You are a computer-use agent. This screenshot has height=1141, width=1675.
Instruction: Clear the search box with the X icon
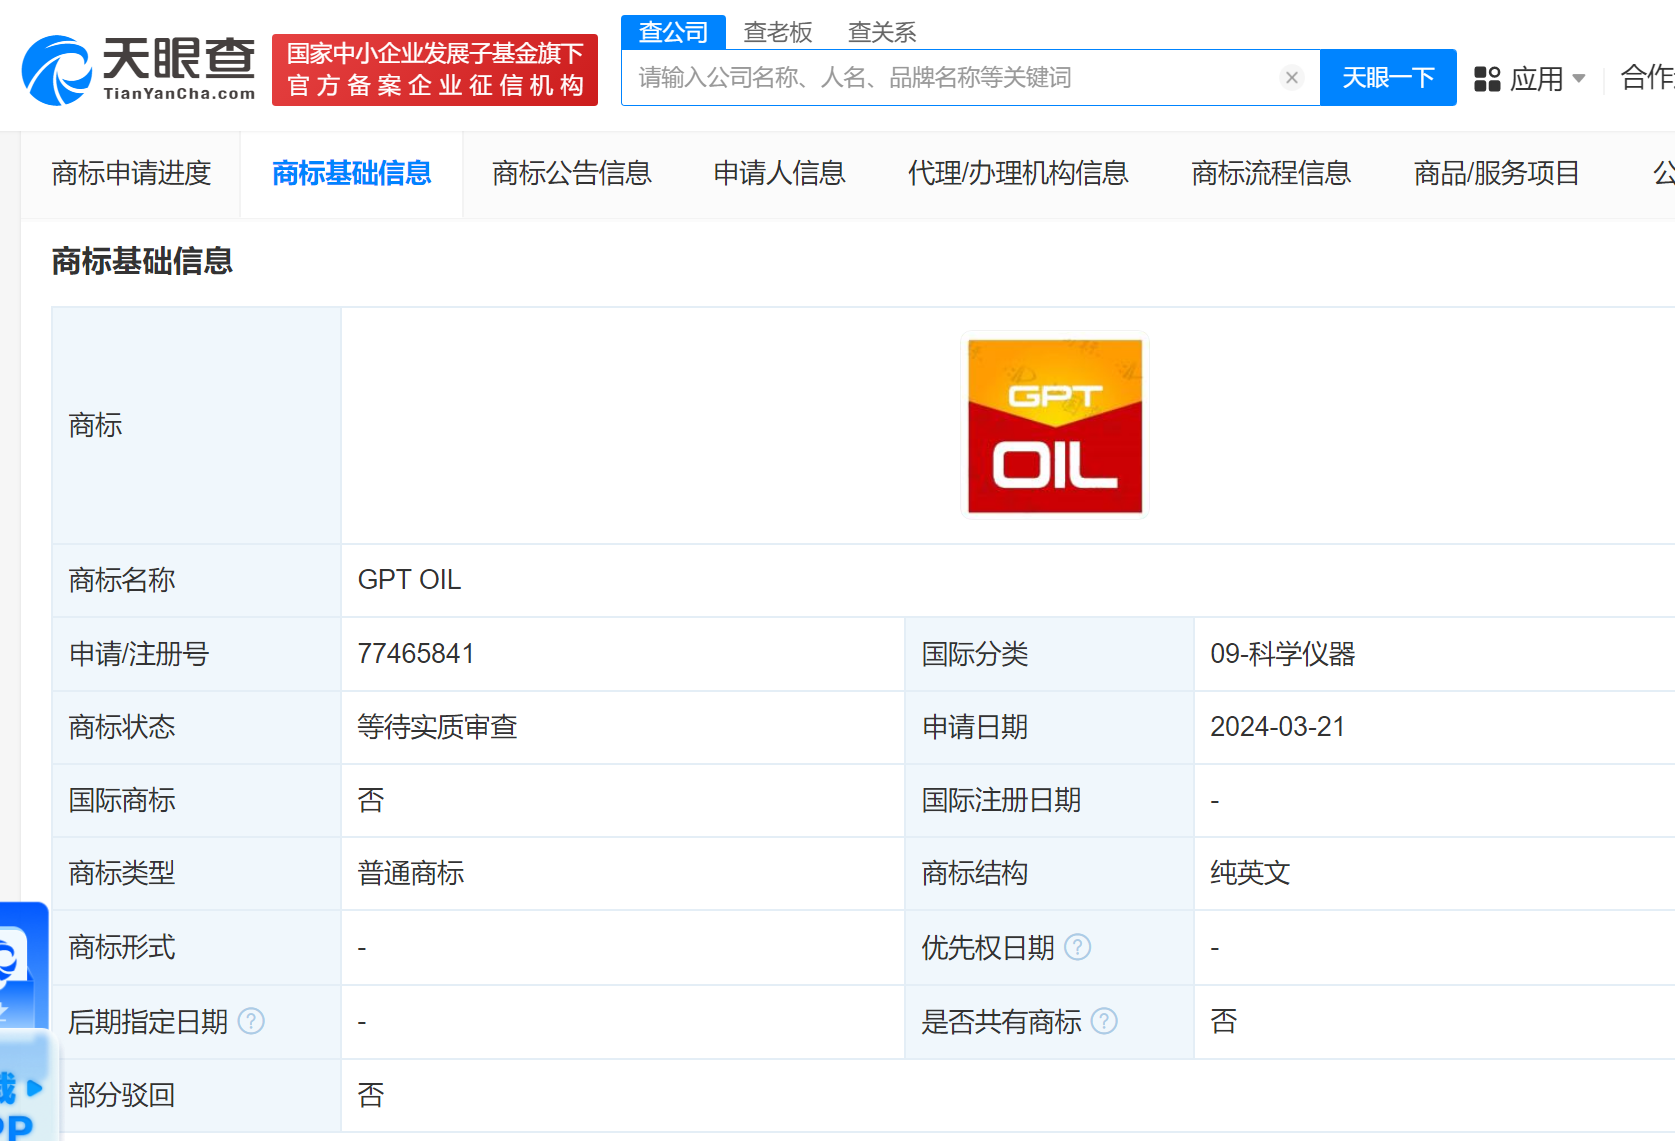1291,78
